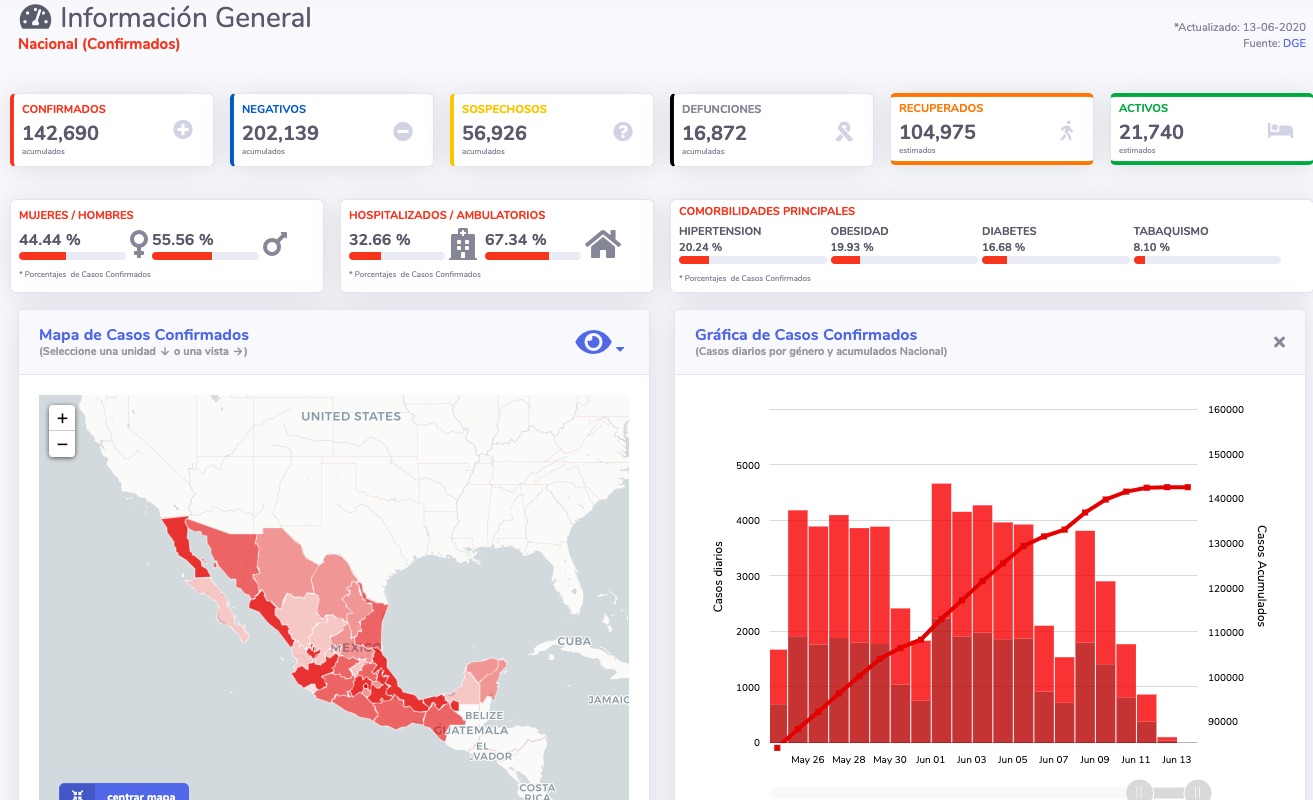This screenshot has width=1313, height=800.
Task: Expand the dropdown arrow next to the eye icon
Action: point(620,349)
